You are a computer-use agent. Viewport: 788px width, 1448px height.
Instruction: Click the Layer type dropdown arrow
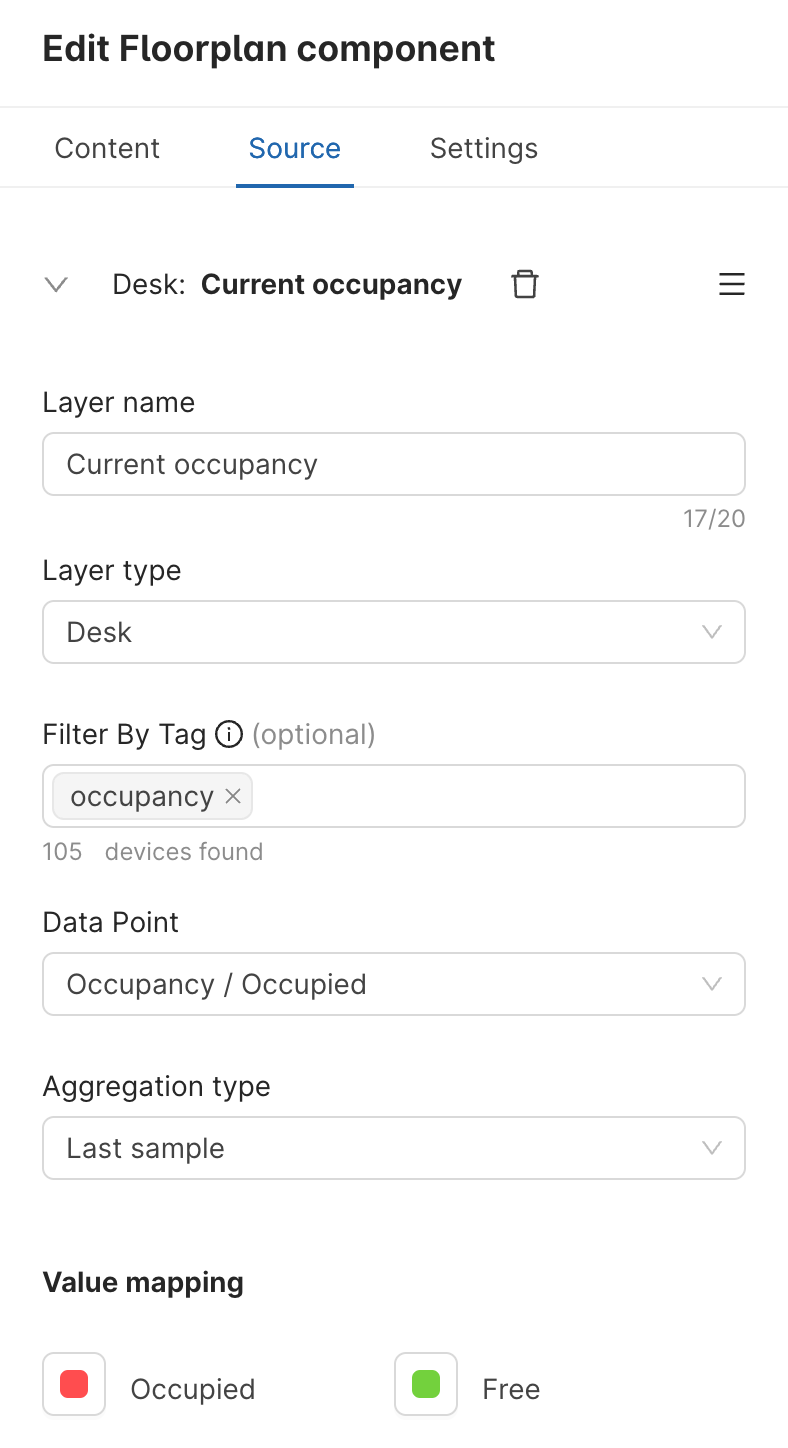(x=712, y=632)
